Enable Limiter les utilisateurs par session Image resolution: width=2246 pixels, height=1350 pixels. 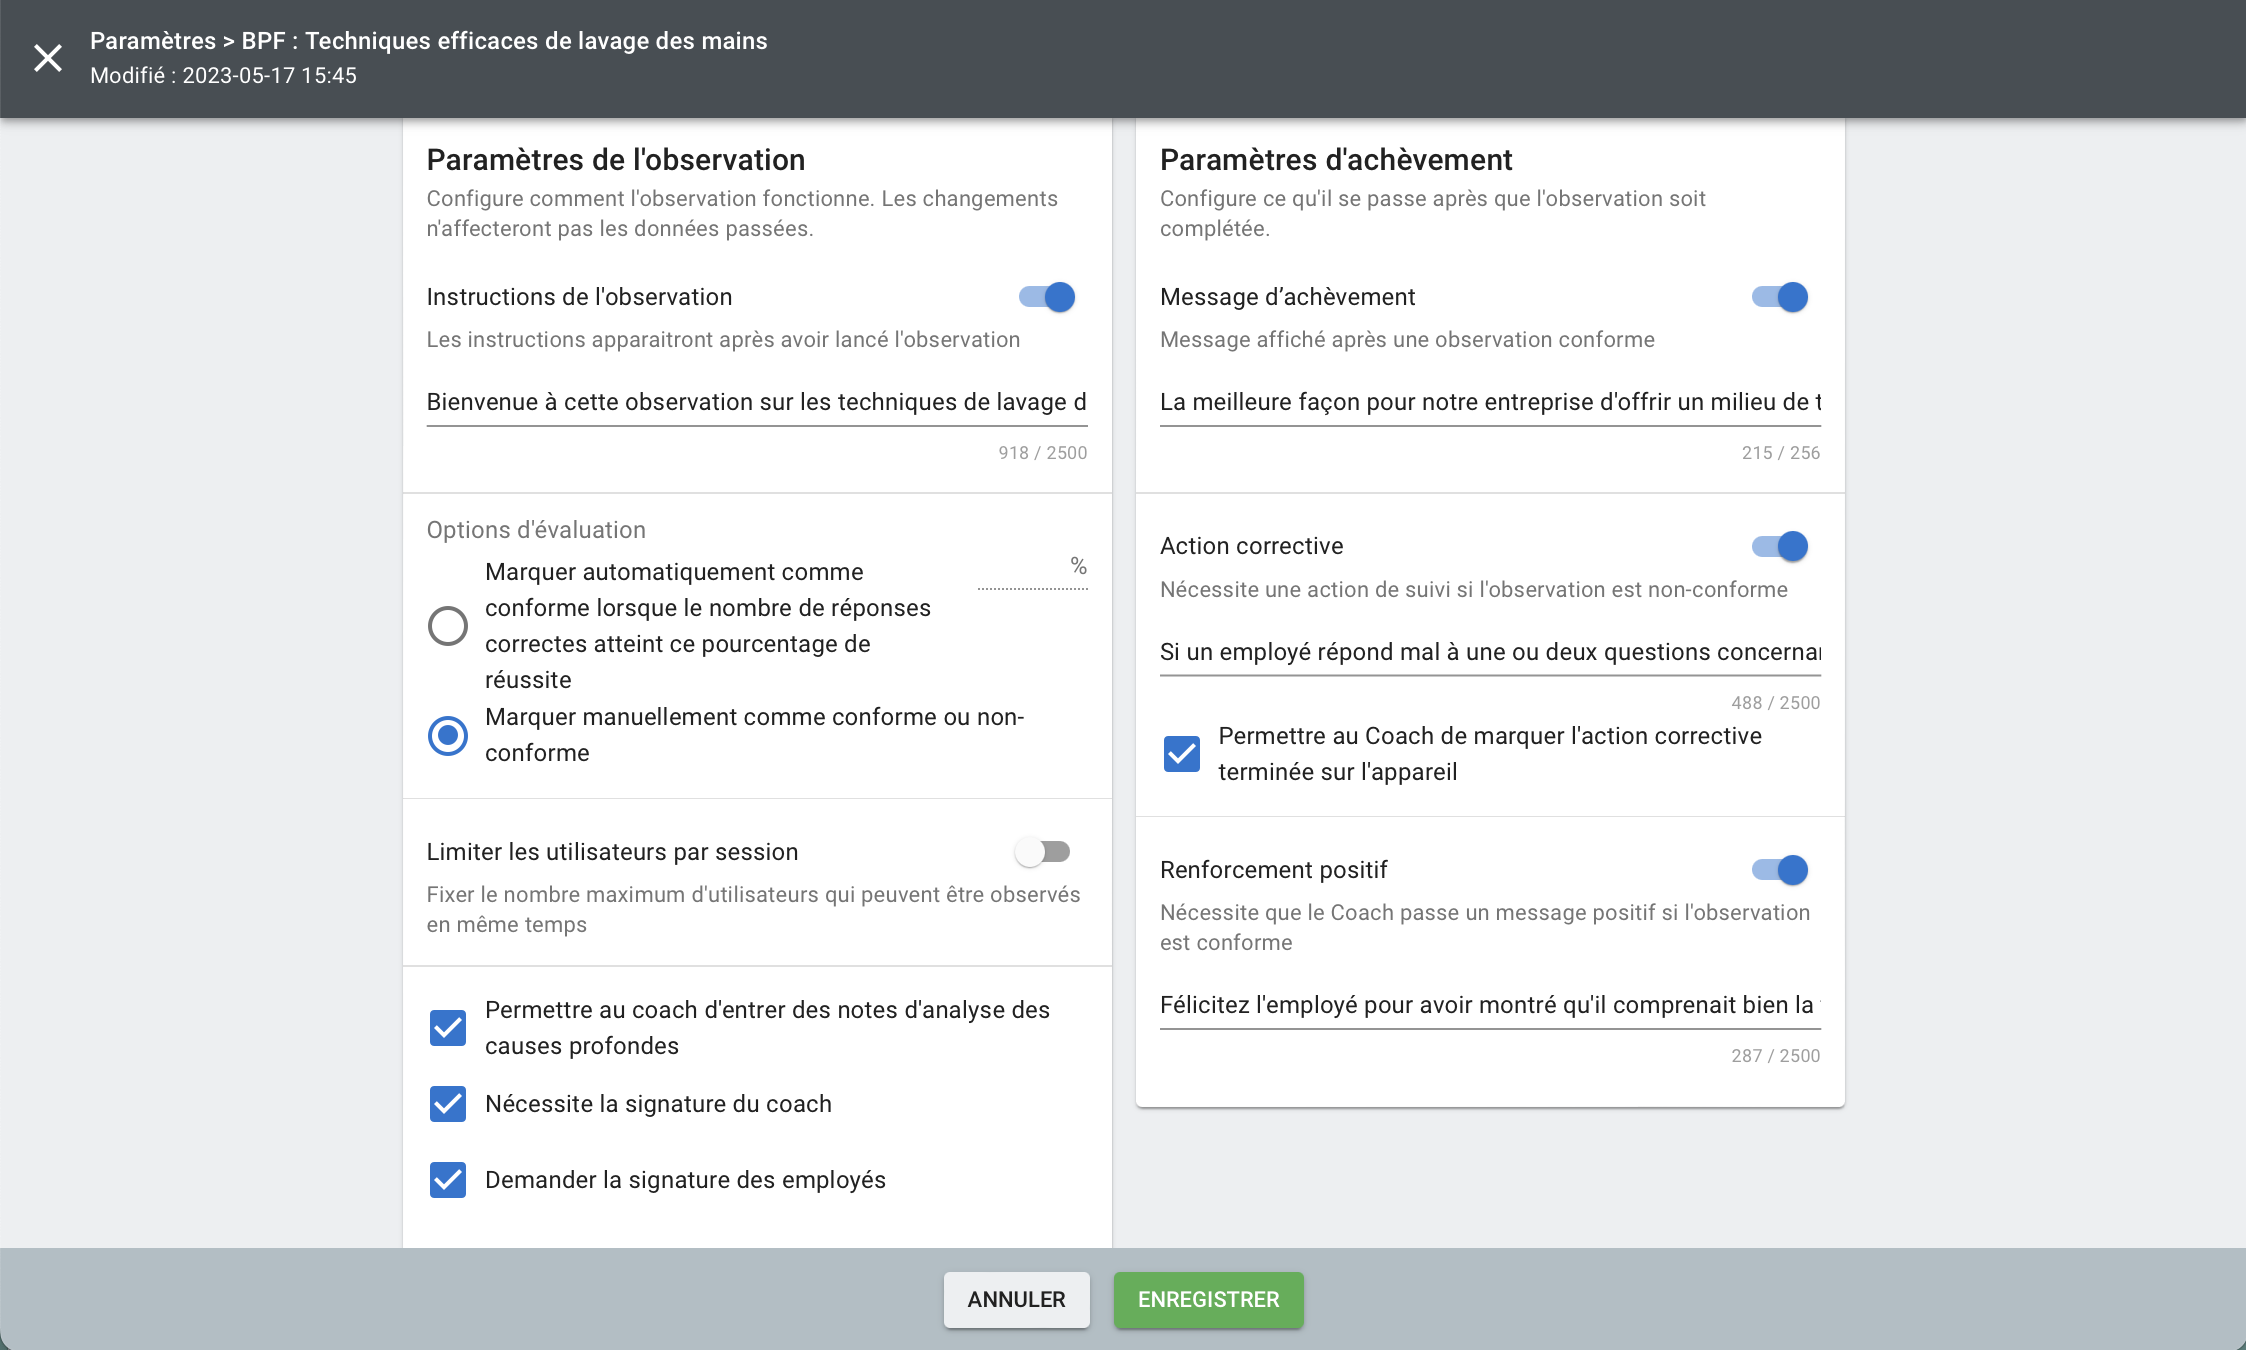coord(1042,852)
